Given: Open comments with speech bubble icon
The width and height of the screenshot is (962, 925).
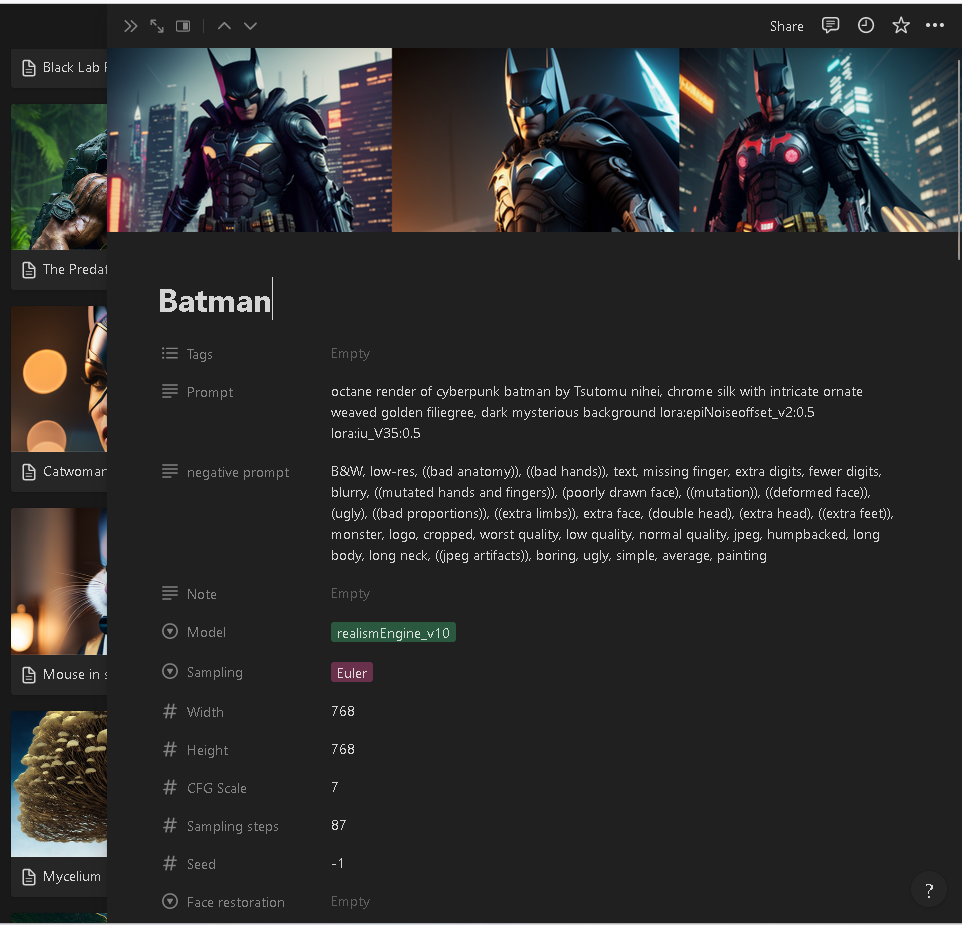Looking at the screenshot, I should pos(830,25).
